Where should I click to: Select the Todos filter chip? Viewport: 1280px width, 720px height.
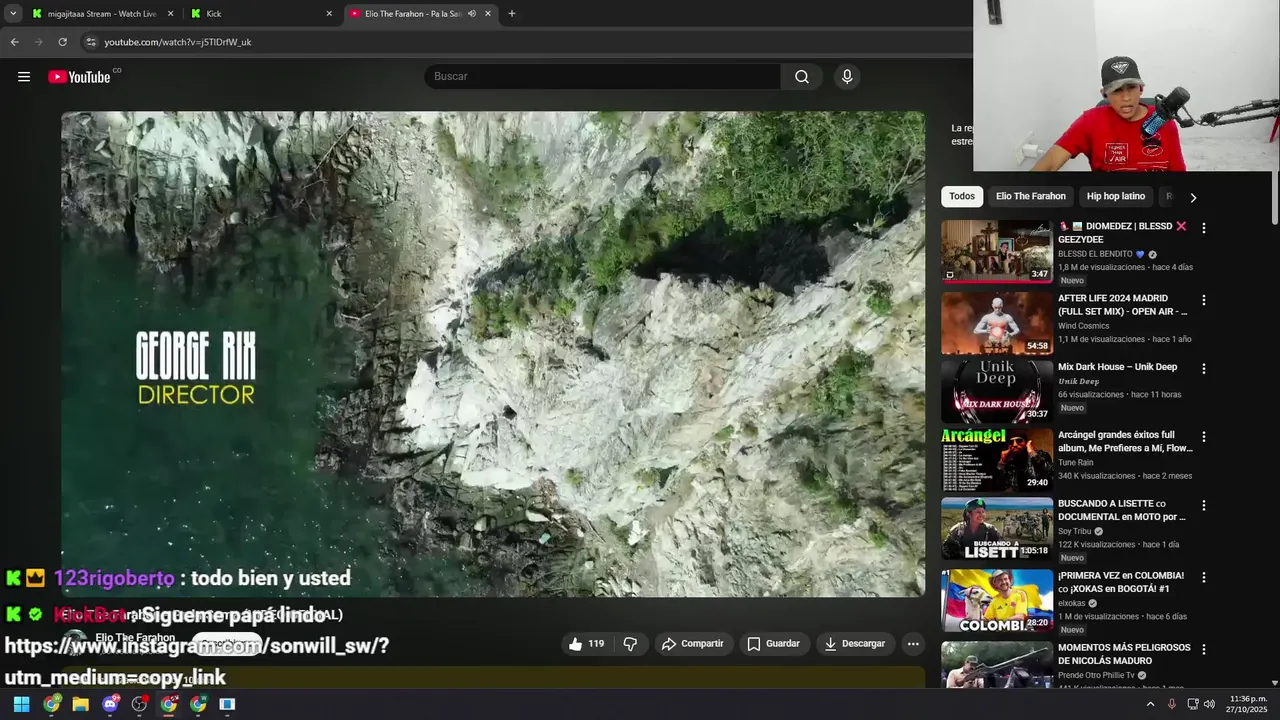962,196
